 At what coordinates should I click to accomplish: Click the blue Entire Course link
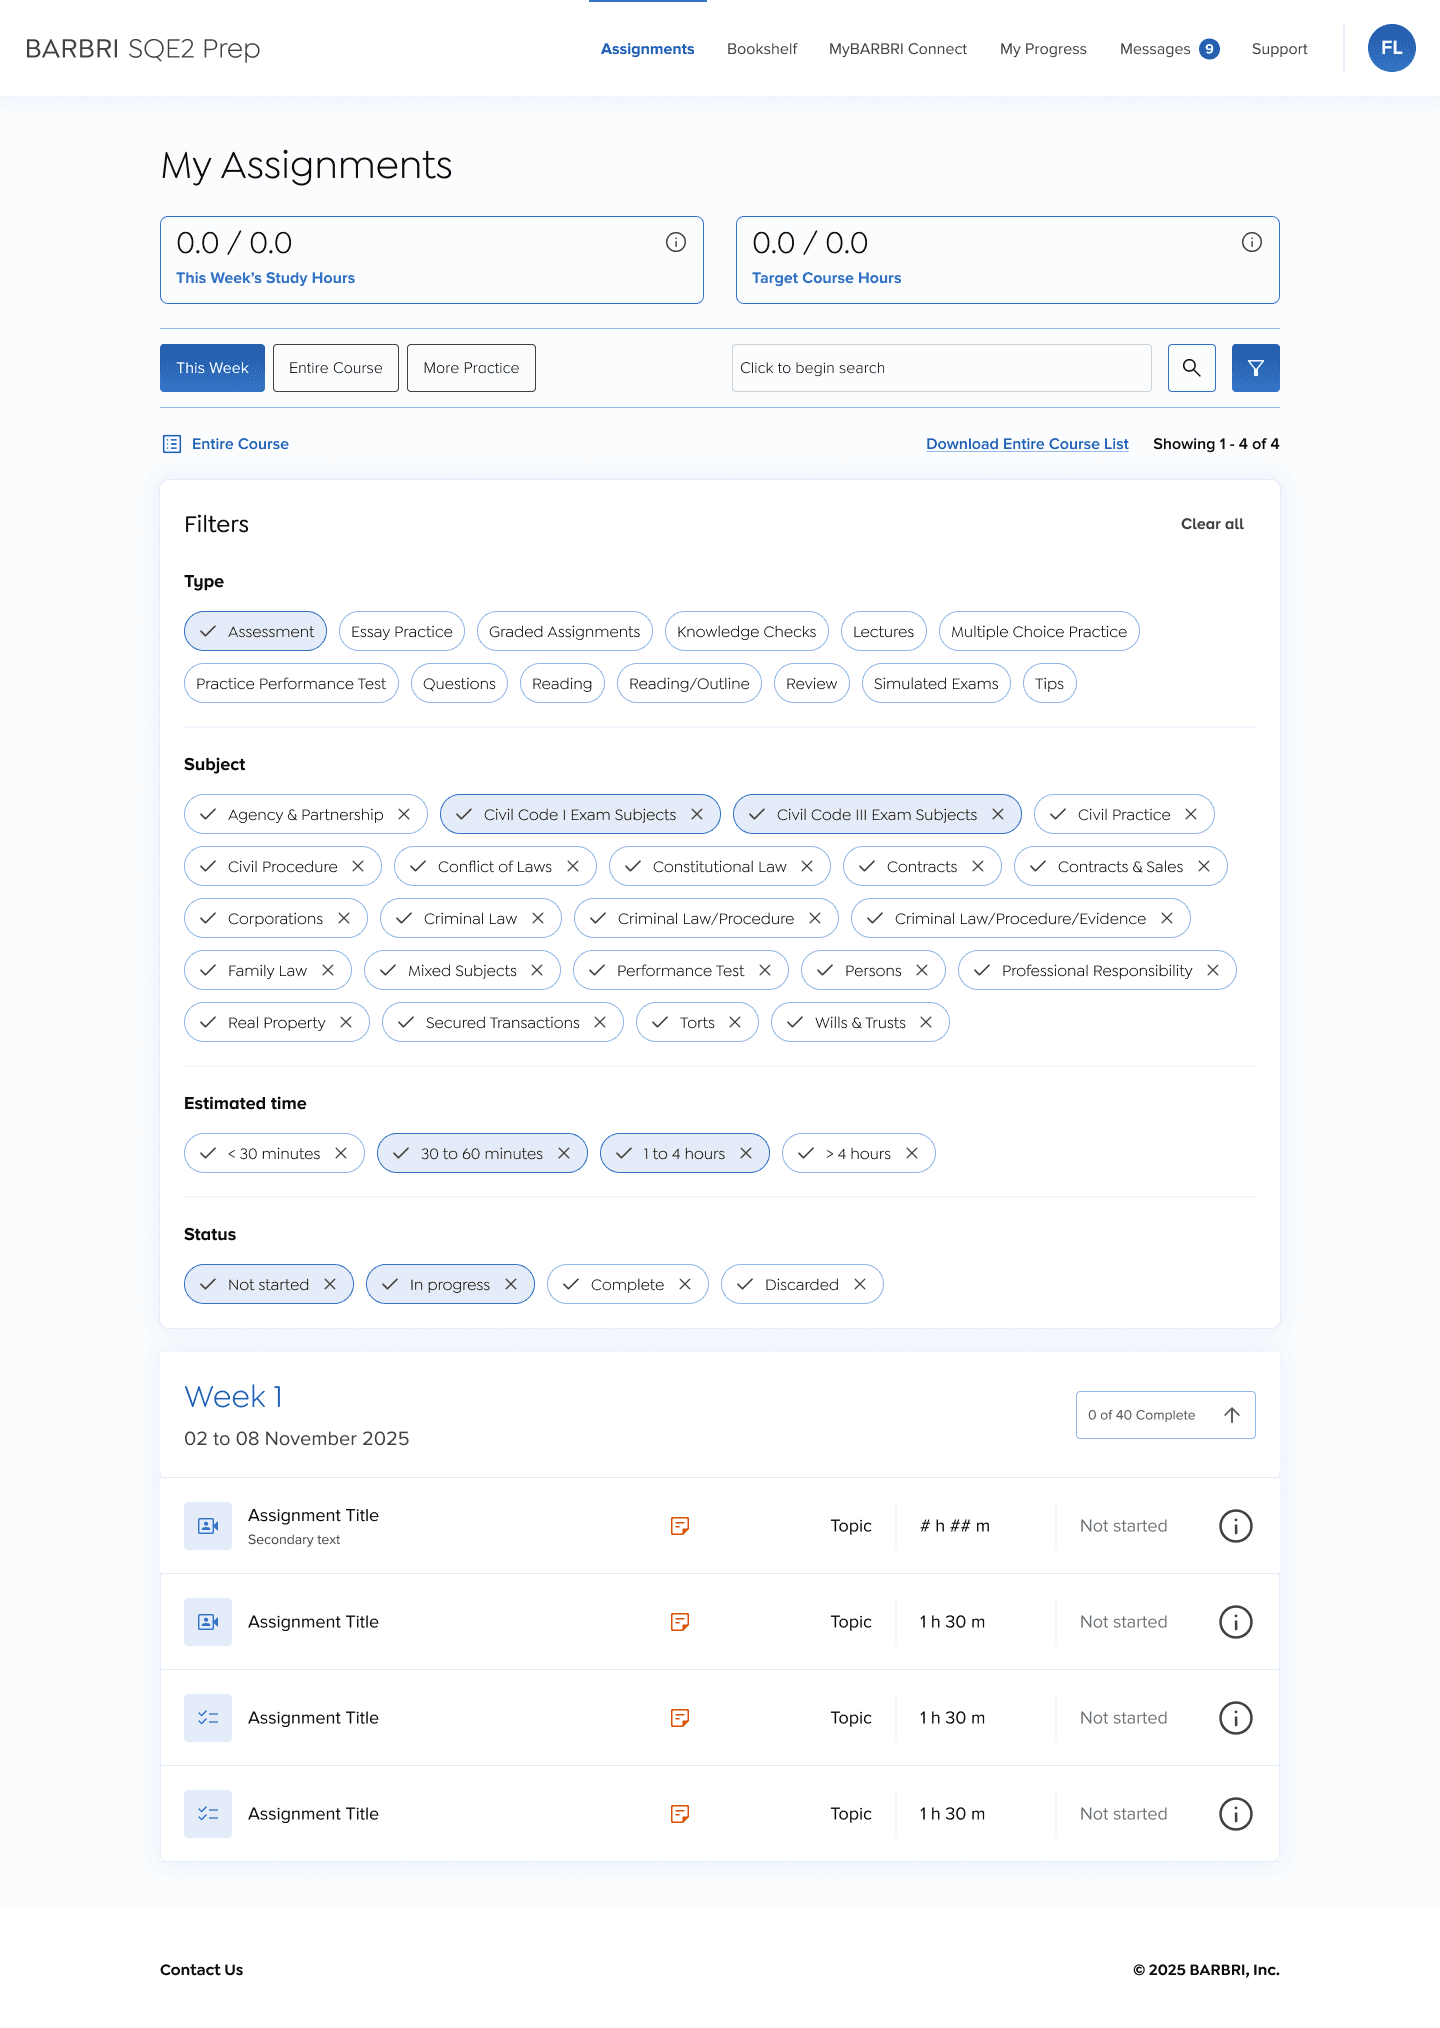[x=240, y=444]
